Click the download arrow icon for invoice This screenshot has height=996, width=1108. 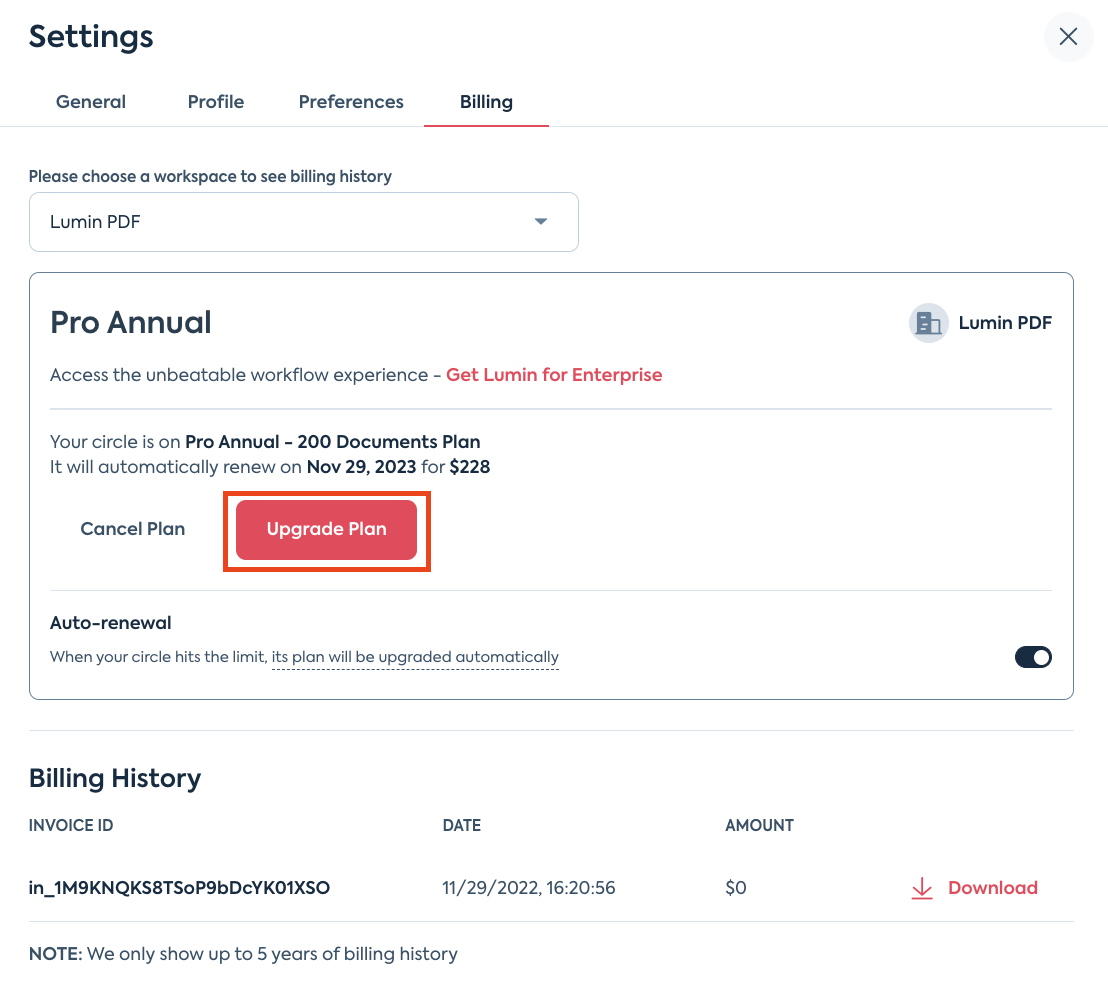(x=921, y=888)
